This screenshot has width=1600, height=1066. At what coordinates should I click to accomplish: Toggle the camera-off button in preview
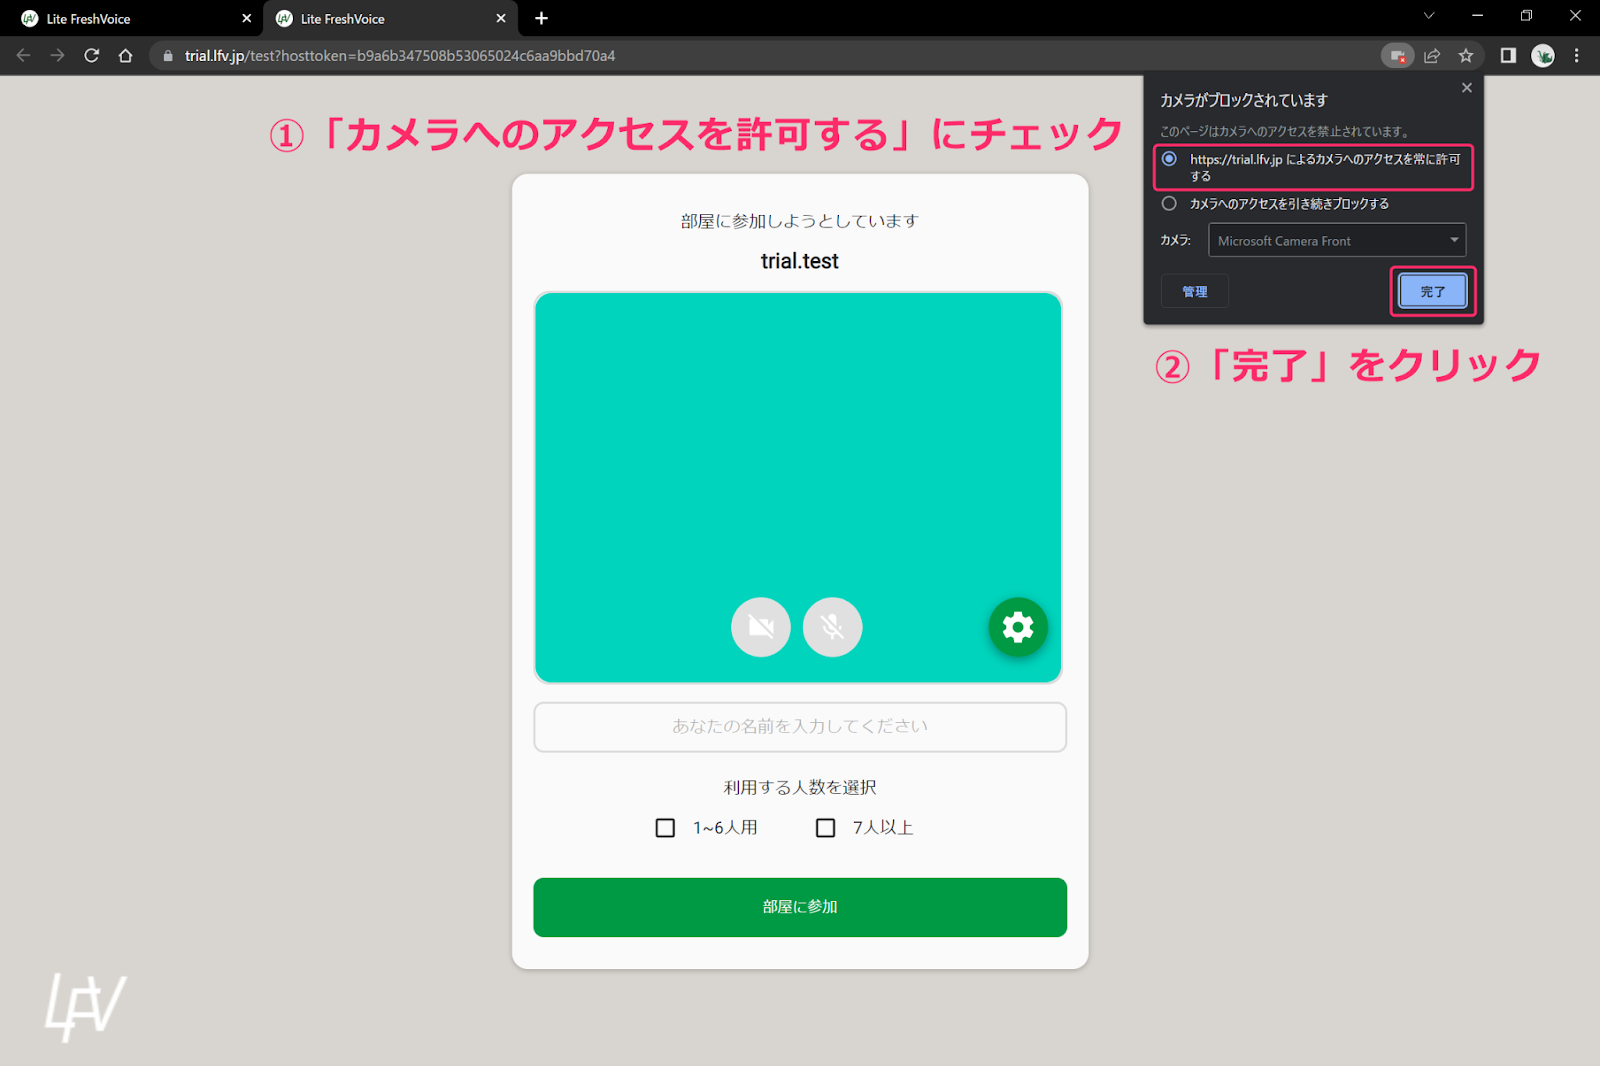point(760,627)
